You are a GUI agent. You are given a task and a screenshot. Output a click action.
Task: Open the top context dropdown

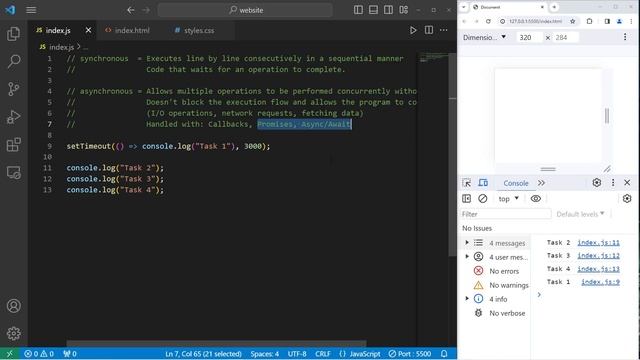pos(508,199)
